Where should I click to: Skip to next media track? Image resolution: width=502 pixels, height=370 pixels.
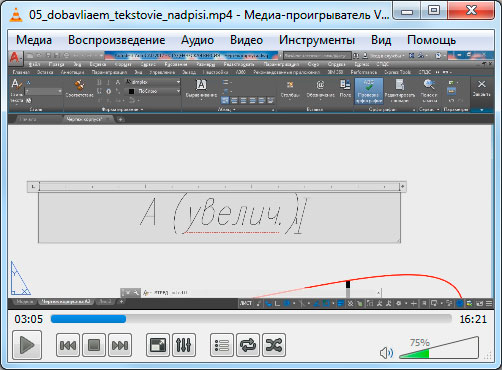click(120, 345)
